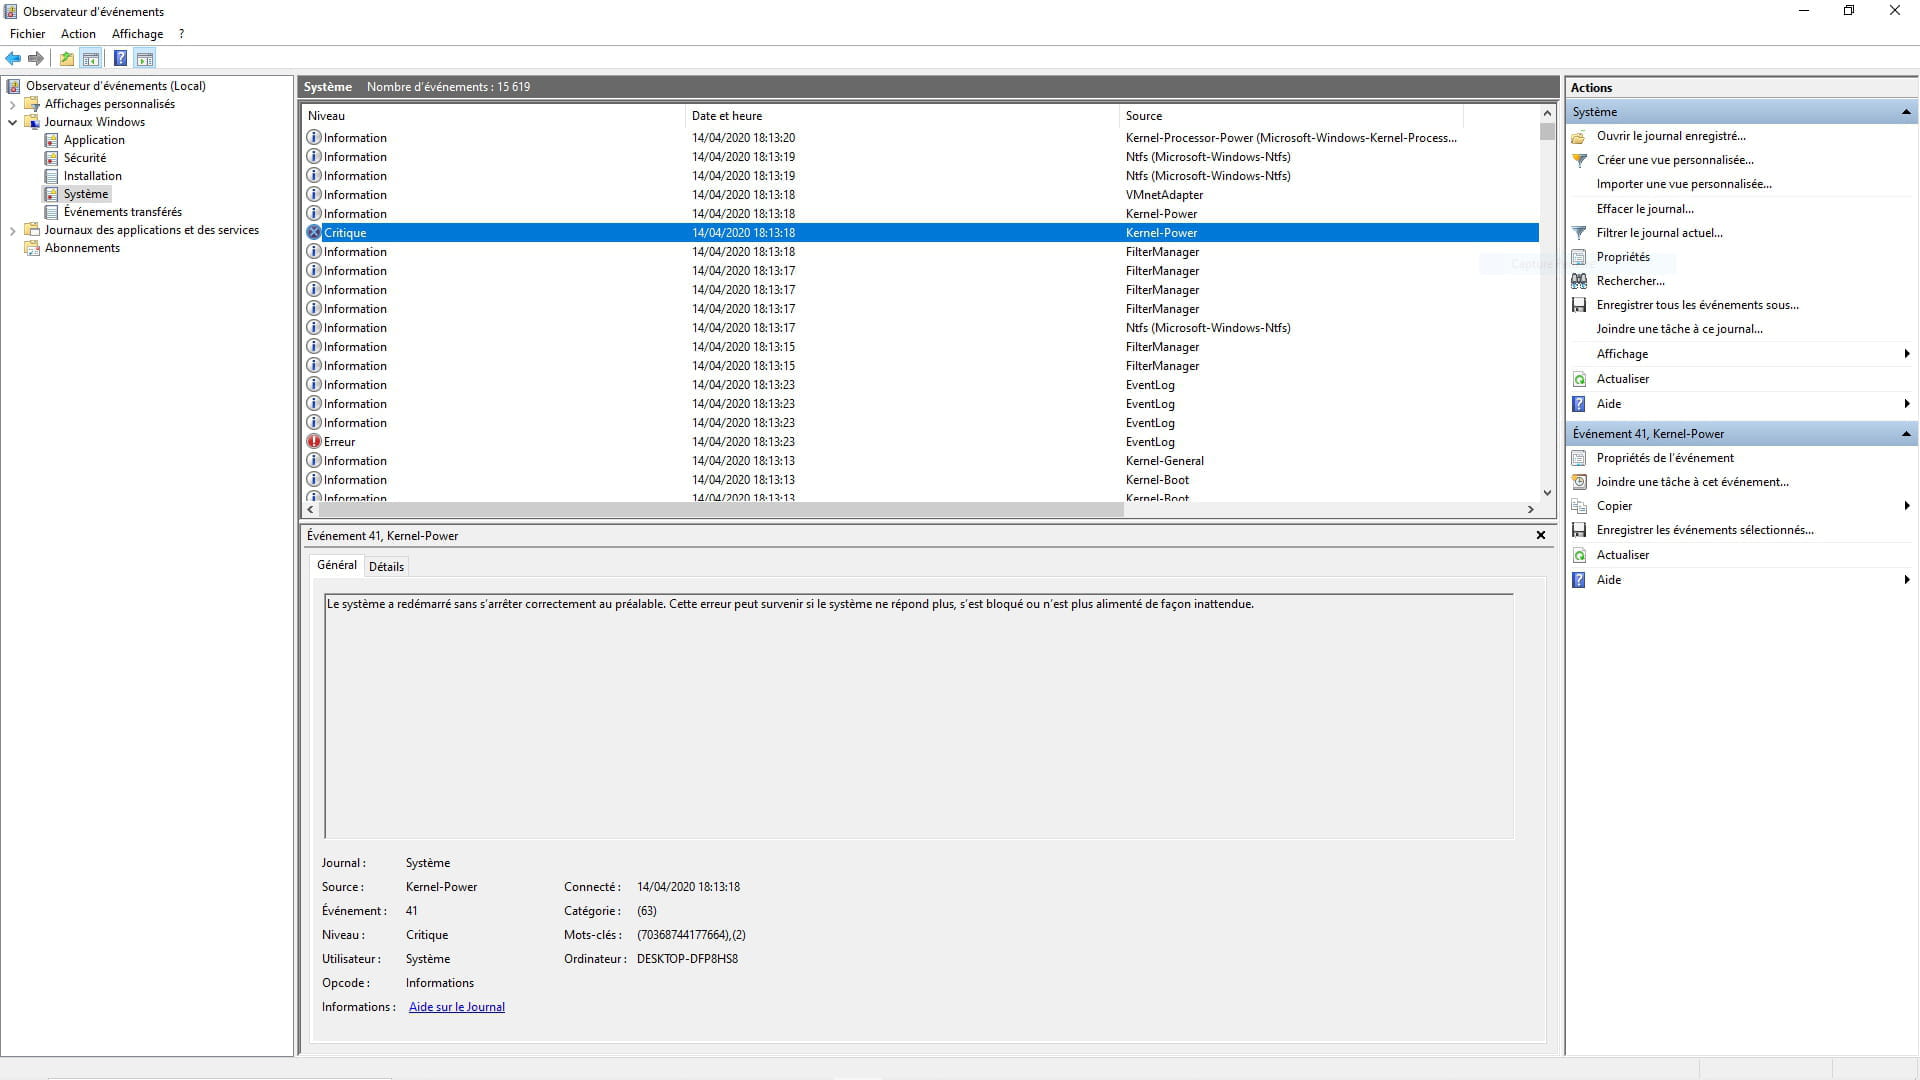Click the Propriétés de l'événement icon
1920x1080 pixels.
tap(1579, 458)
